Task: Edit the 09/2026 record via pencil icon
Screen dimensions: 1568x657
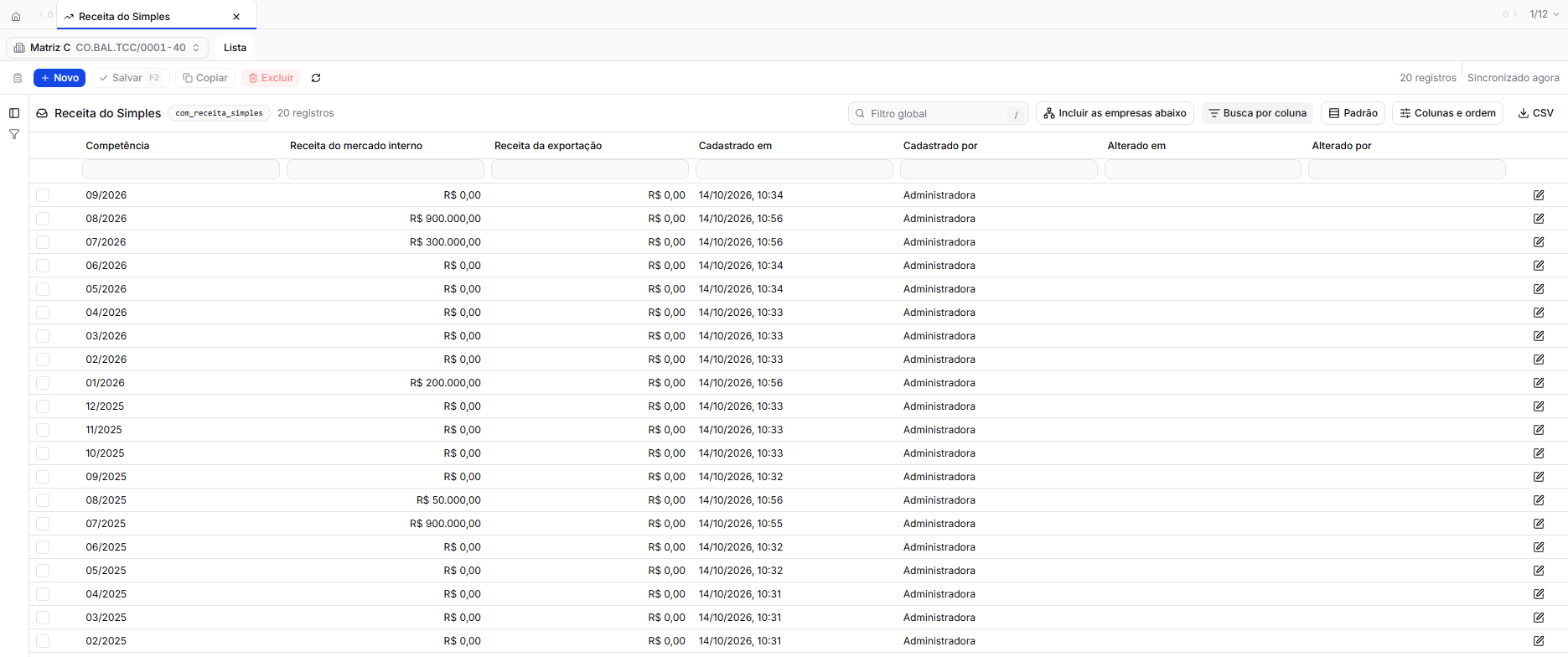Action: [1538, 195]
